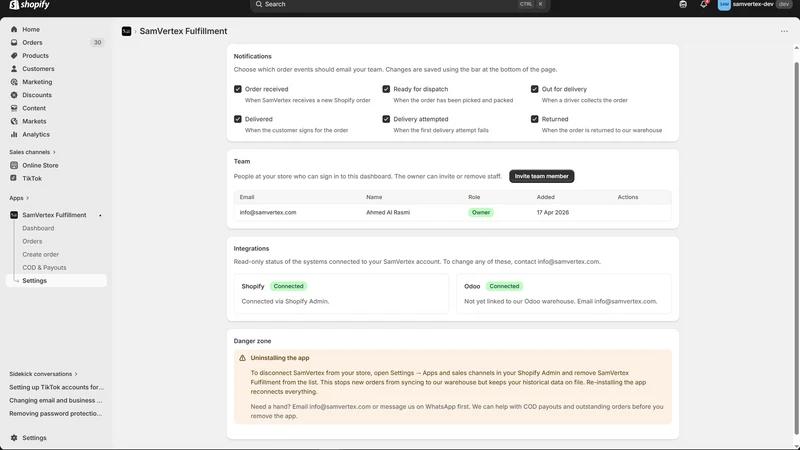Image resolution: width=800 pixels, height=450 pixels.
Task: Open the Markets globe icon
Action: [x=14, y=121]
